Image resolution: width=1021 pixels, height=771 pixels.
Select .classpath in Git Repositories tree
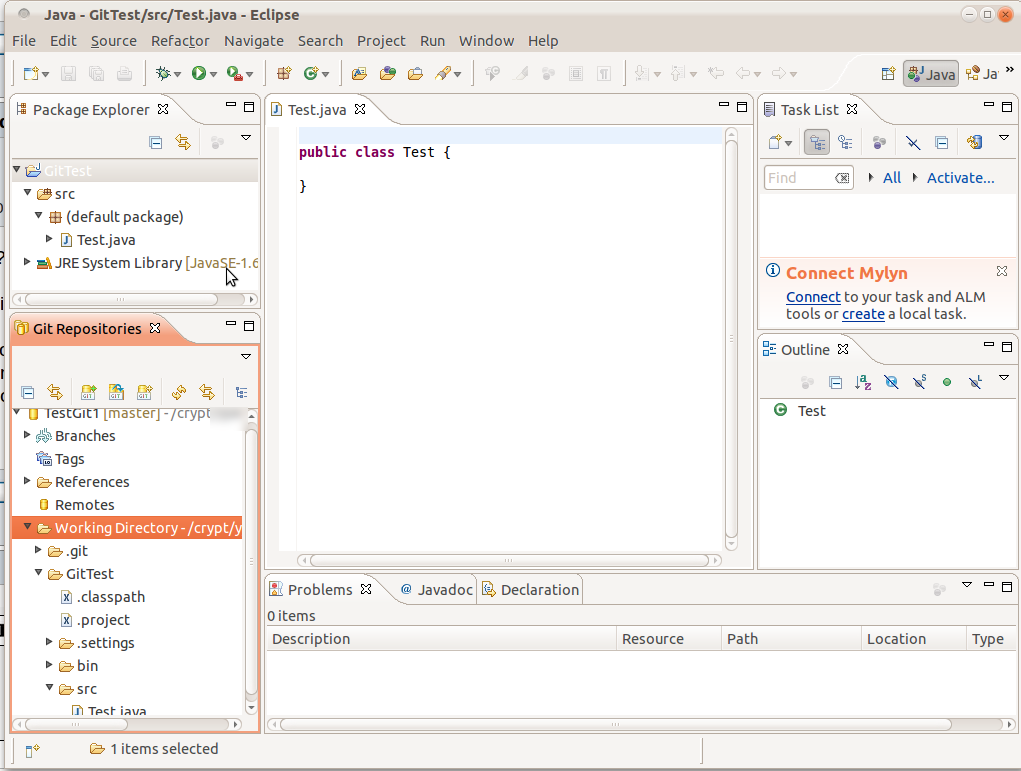(111, 597)
